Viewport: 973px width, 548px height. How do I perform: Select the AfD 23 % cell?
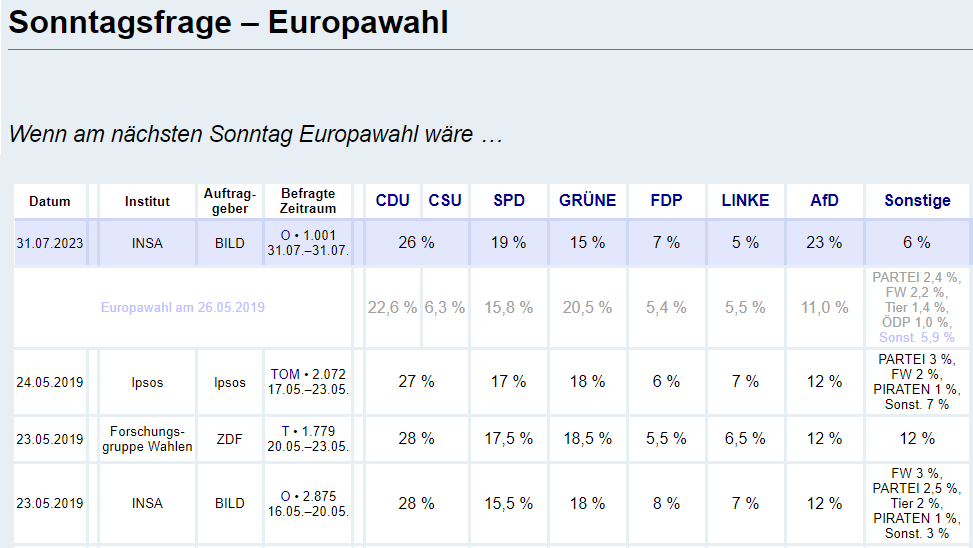click(x=824, y=242)
